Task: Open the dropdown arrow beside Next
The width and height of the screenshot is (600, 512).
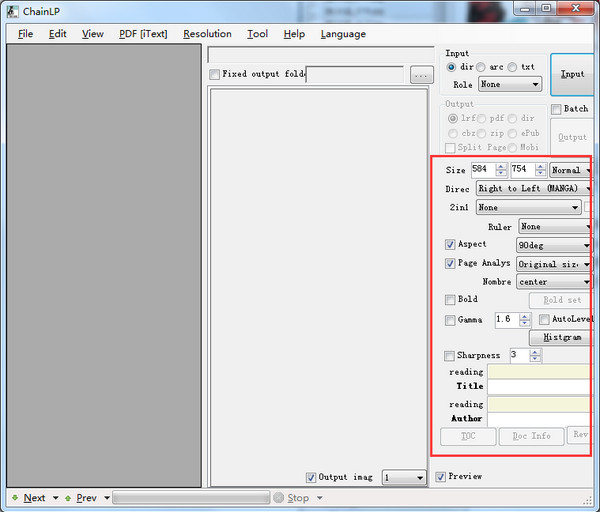Action: click(55, 498)
